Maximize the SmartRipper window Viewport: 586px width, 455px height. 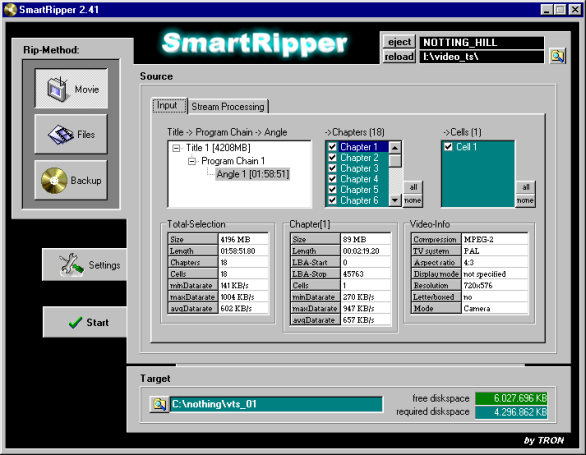[x=560, y=9]
